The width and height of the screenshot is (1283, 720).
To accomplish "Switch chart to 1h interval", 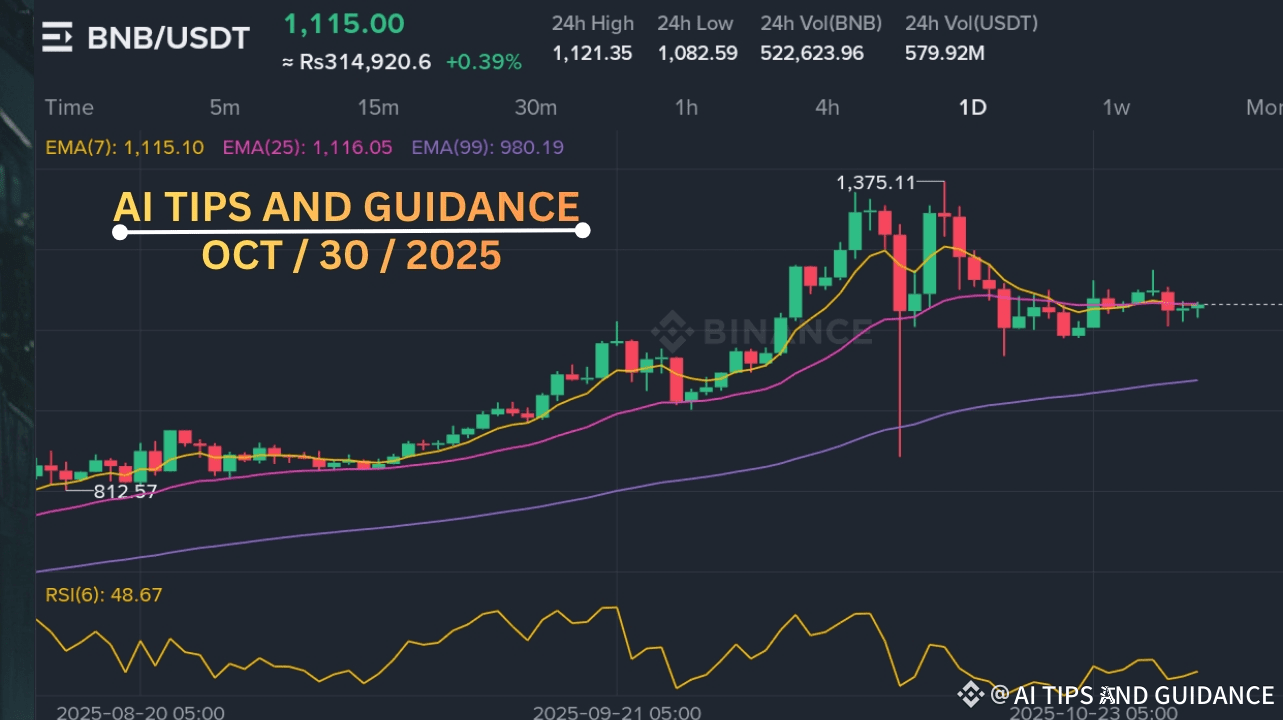I will [686, 108].
